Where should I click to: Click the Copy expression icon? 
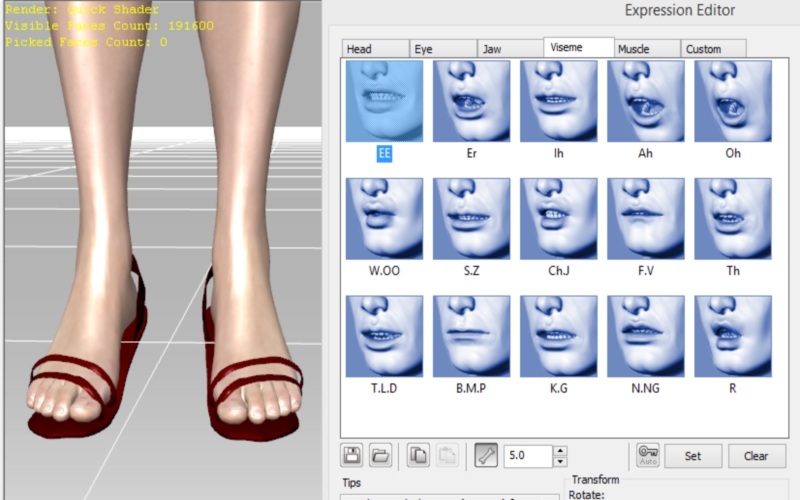(418, 457)
